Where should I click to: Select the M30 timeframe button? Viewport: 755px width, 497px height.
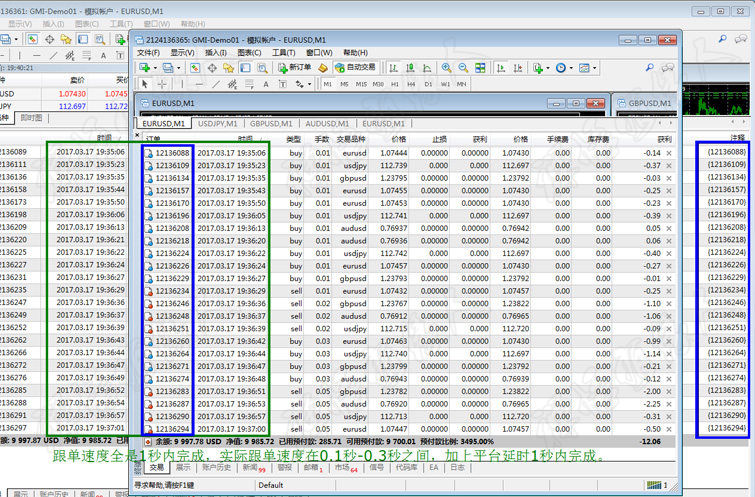[x=378, y=84]
